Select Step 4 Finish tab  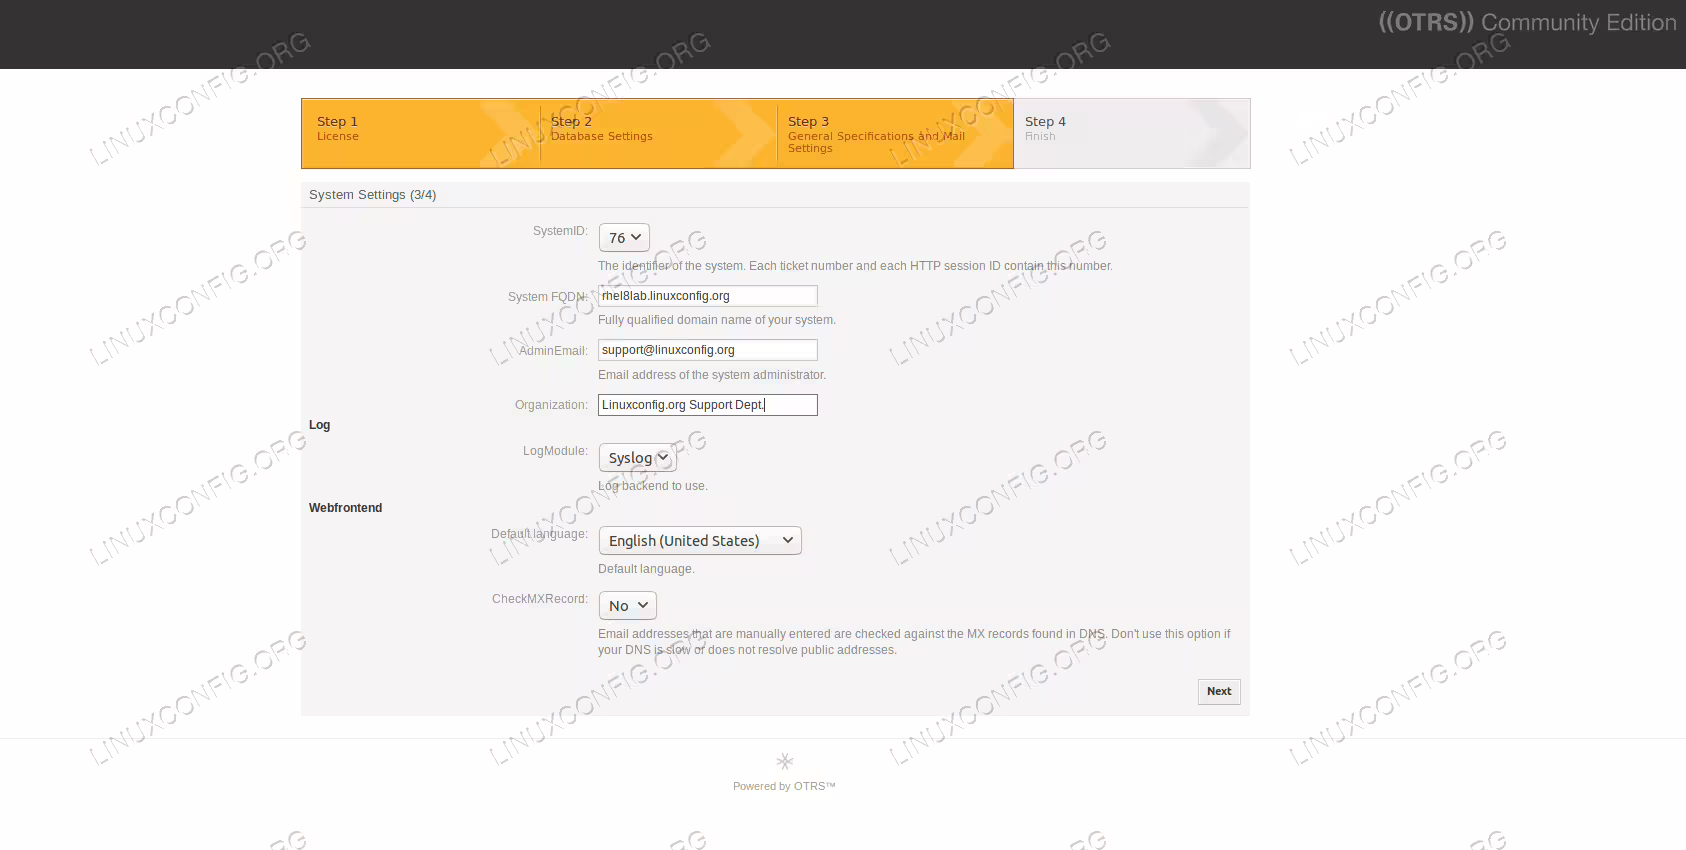(1132, 133)
